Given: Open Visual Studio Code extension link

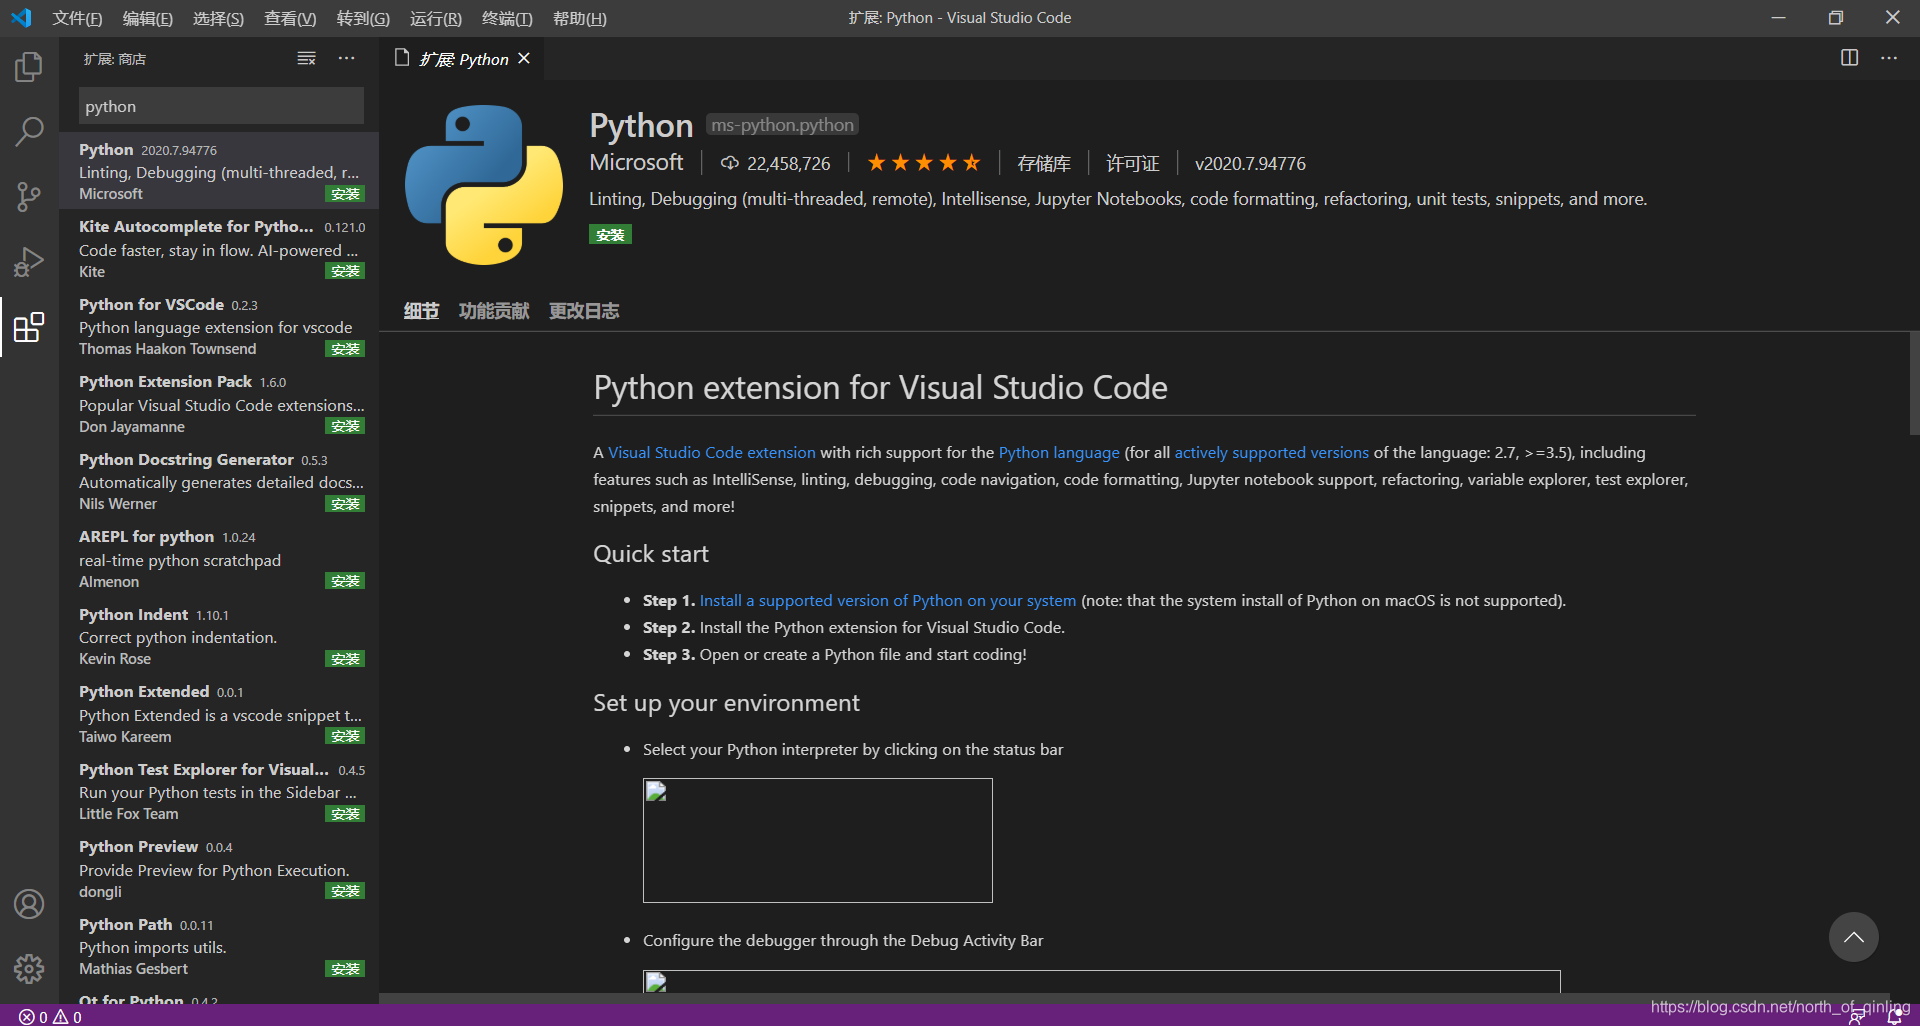Looking at the screenshot, I should point(712,453).
